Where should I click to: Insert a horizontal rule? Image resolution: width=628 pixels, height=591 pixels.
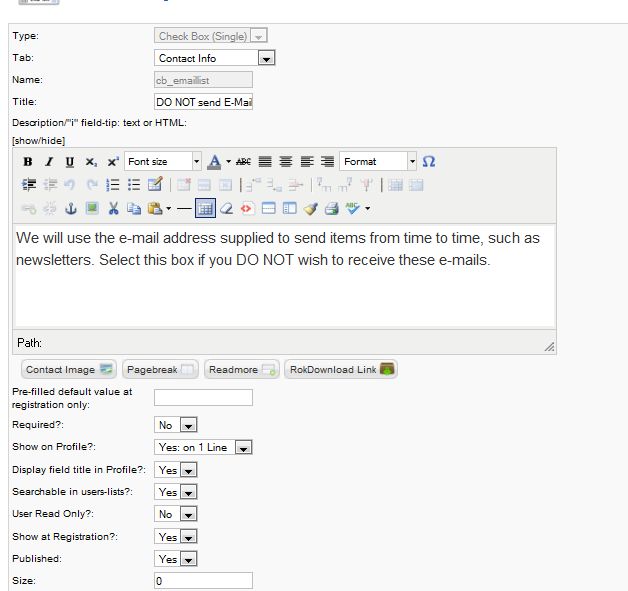184,209
